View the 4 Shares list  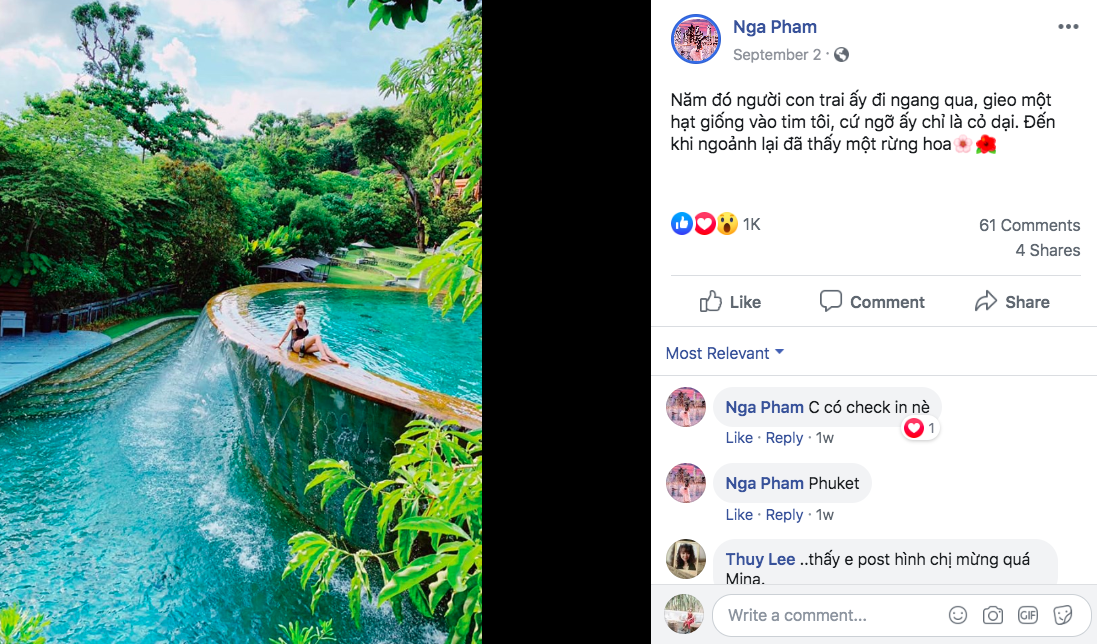click(1047, 250)
